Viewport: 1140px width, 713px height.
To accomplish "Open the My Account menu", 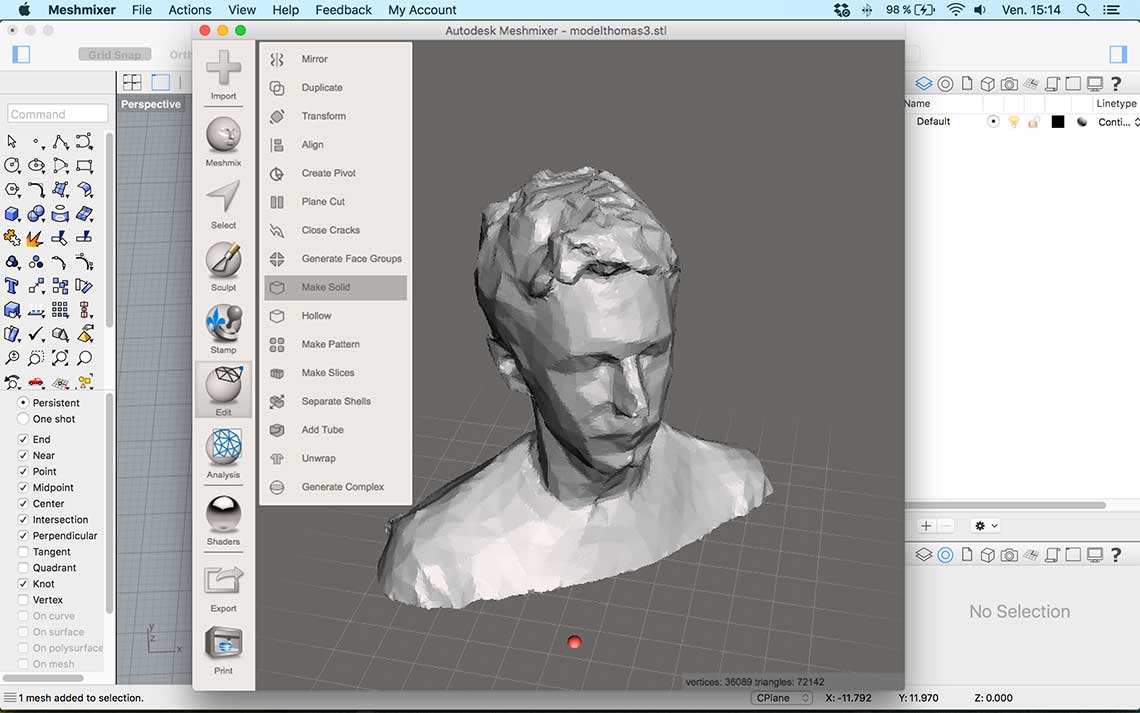I will point(422,9).
